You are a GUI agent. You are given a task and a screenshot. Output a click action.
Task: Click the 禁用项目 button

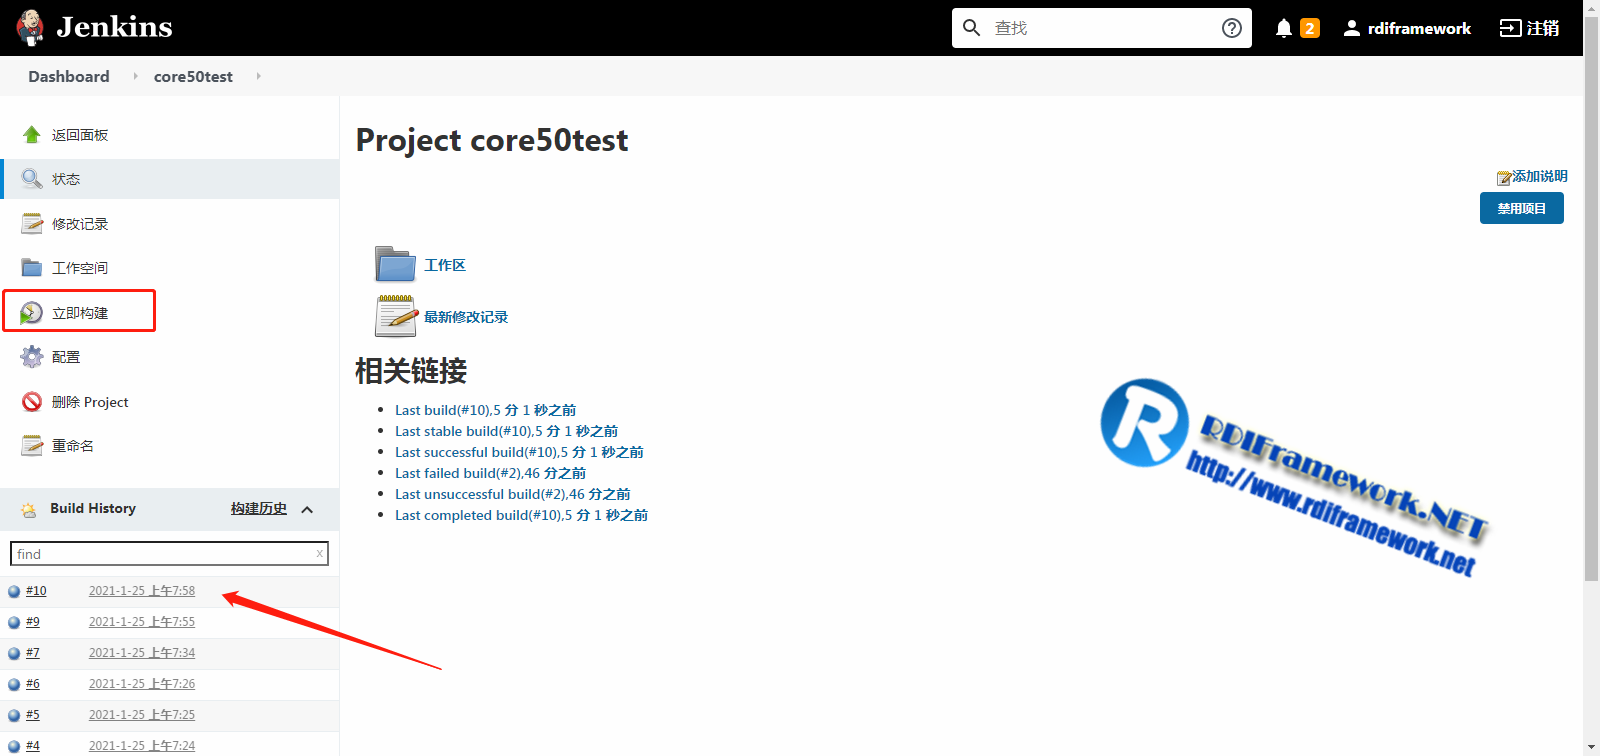[1522, 208]
